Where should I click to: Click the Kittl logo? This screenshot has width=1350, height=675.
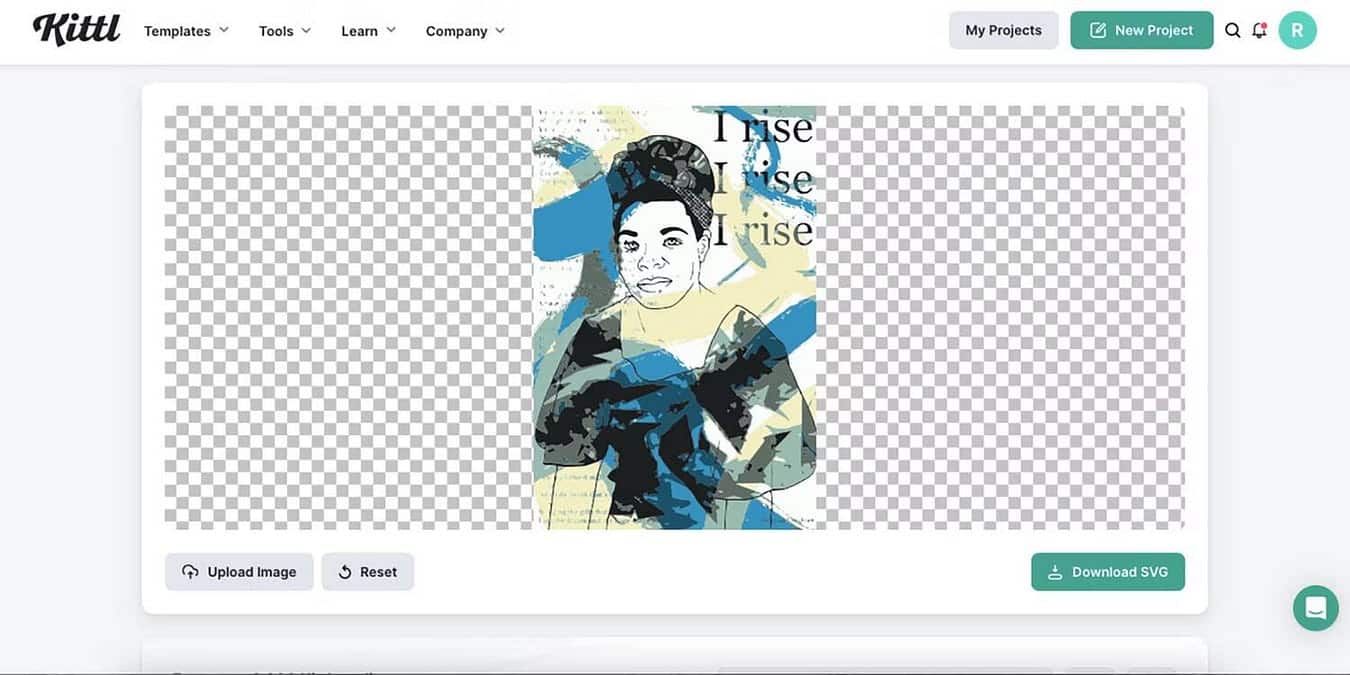click(x=76, y=29)
